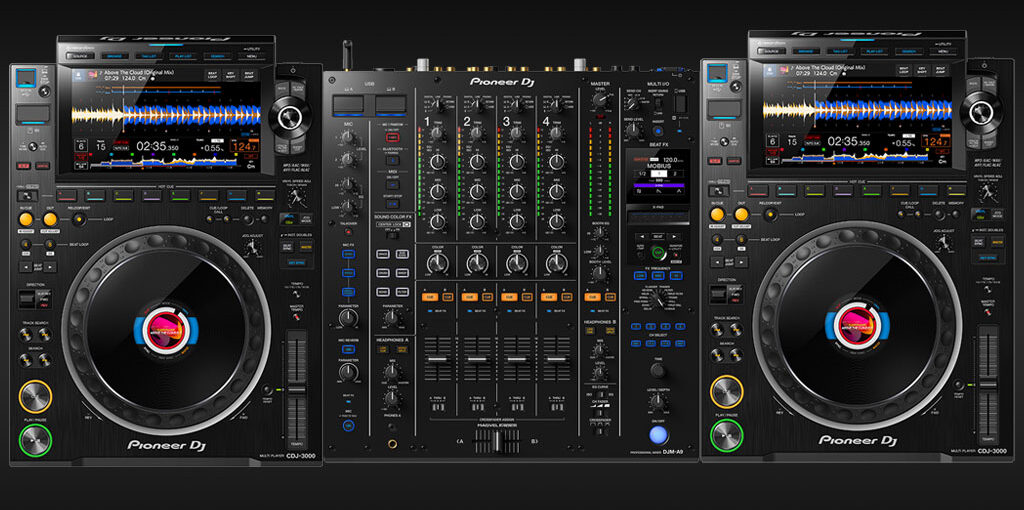Click channel 1 TRIM knob
Viewport: 1024px width, 510px height.
(437, 132)
